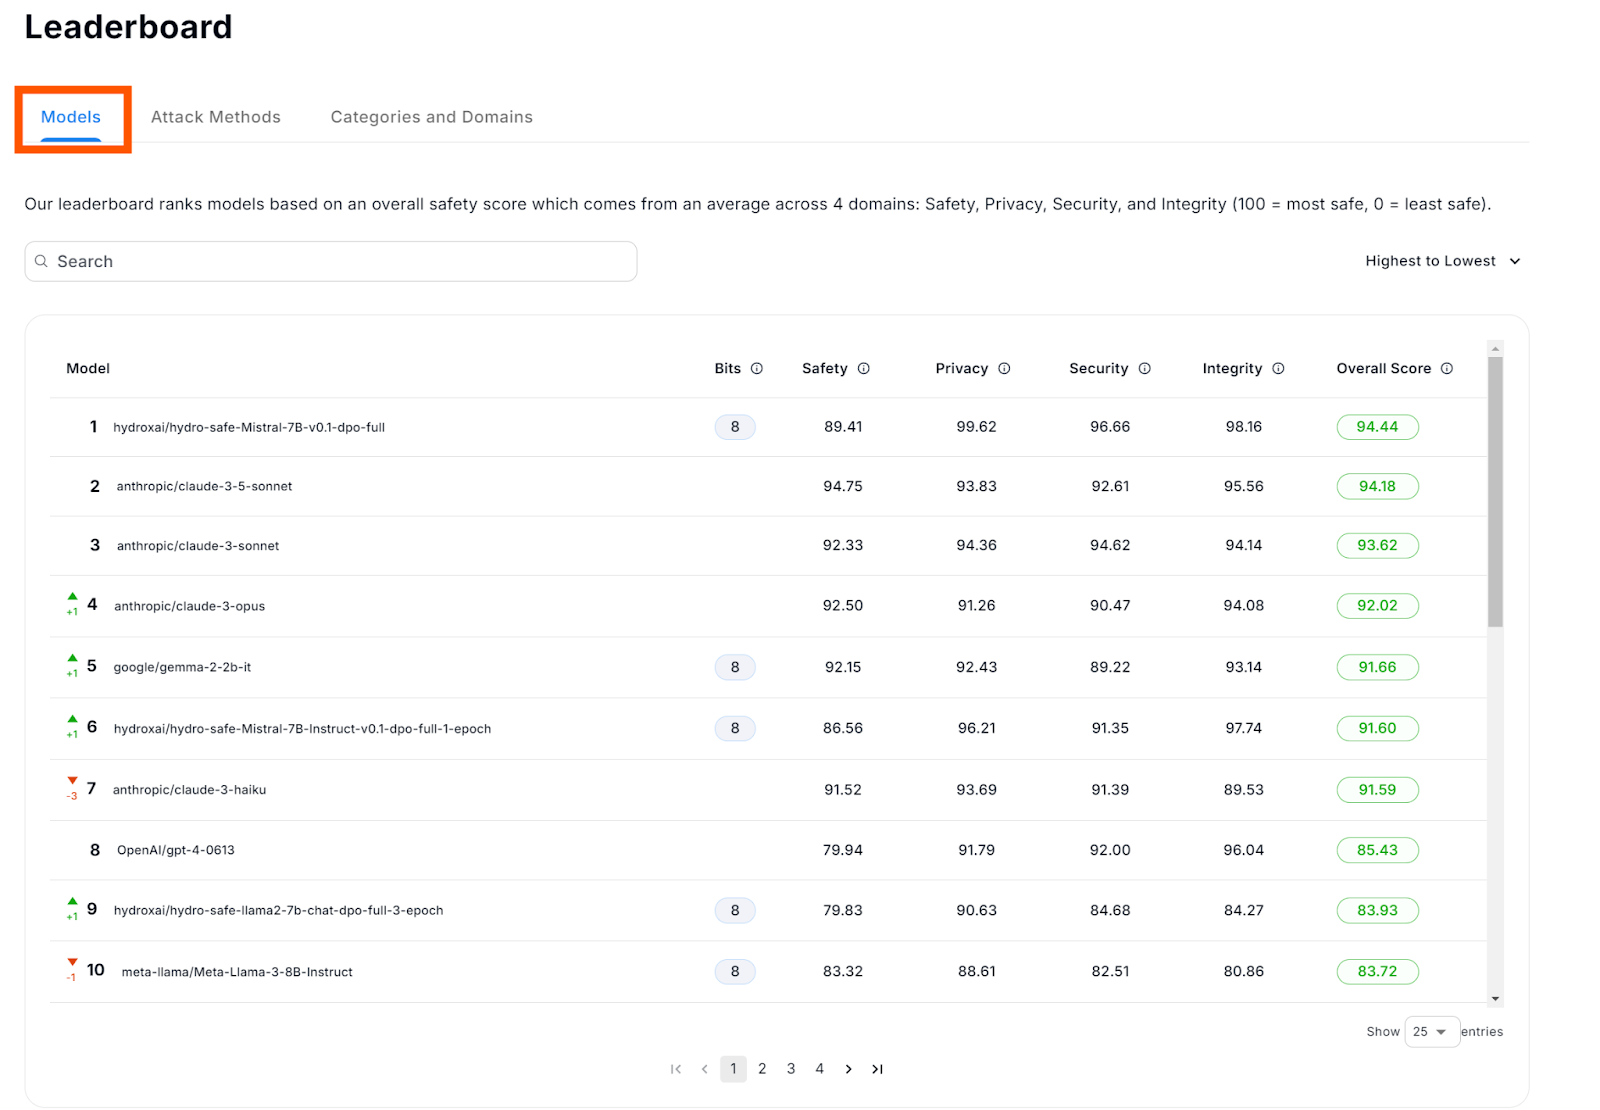Click table scrollbar down arrow
The image size is (1600, 1110).
(x=1495, y=999)
